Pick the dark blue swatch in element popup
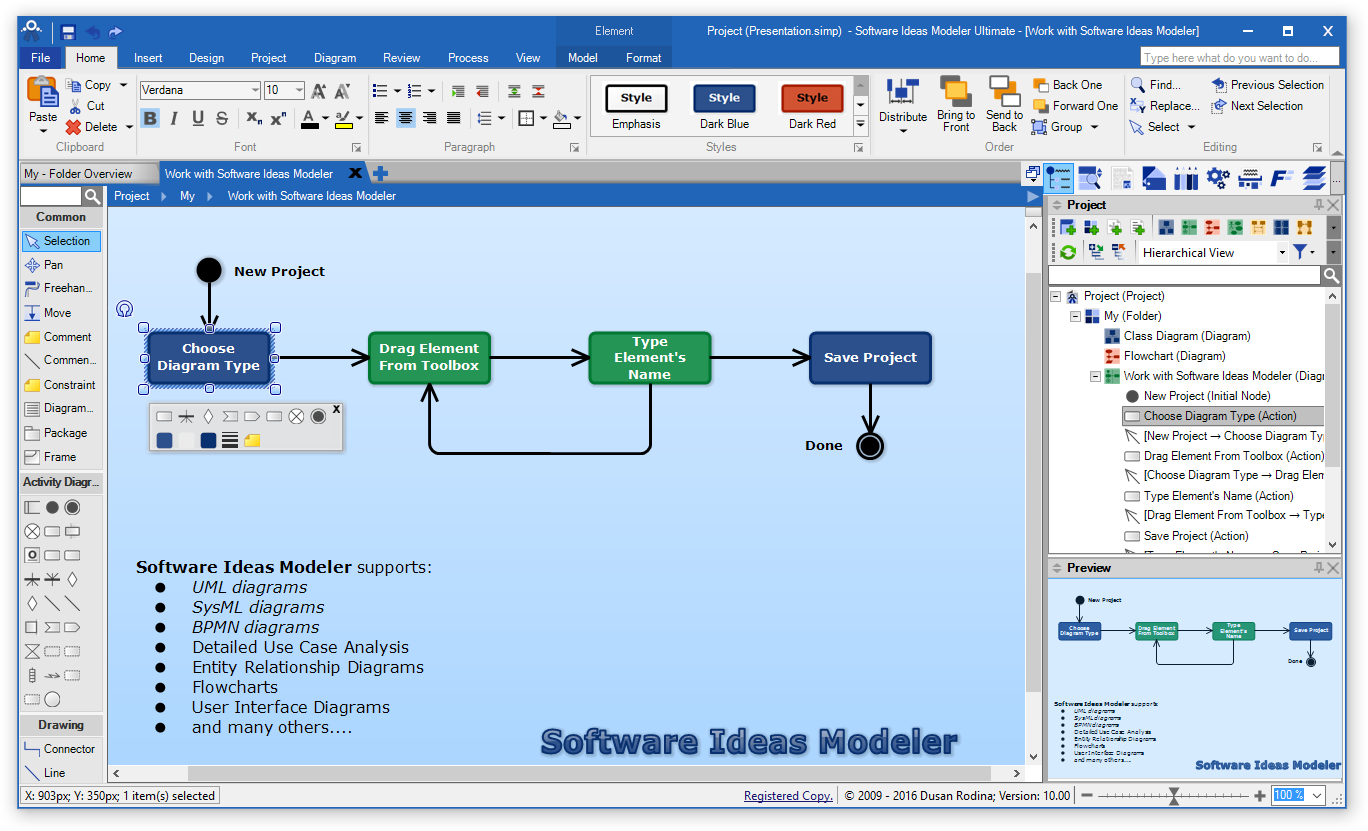 coord(208,439)
